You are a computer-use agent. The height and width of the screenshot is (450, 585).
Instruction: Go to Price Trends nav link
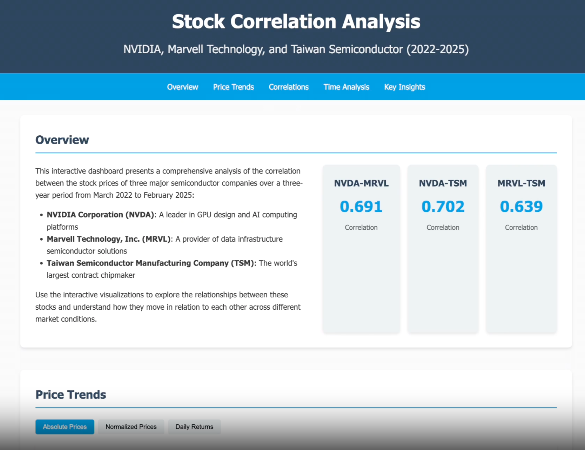[x=234, y=87]
